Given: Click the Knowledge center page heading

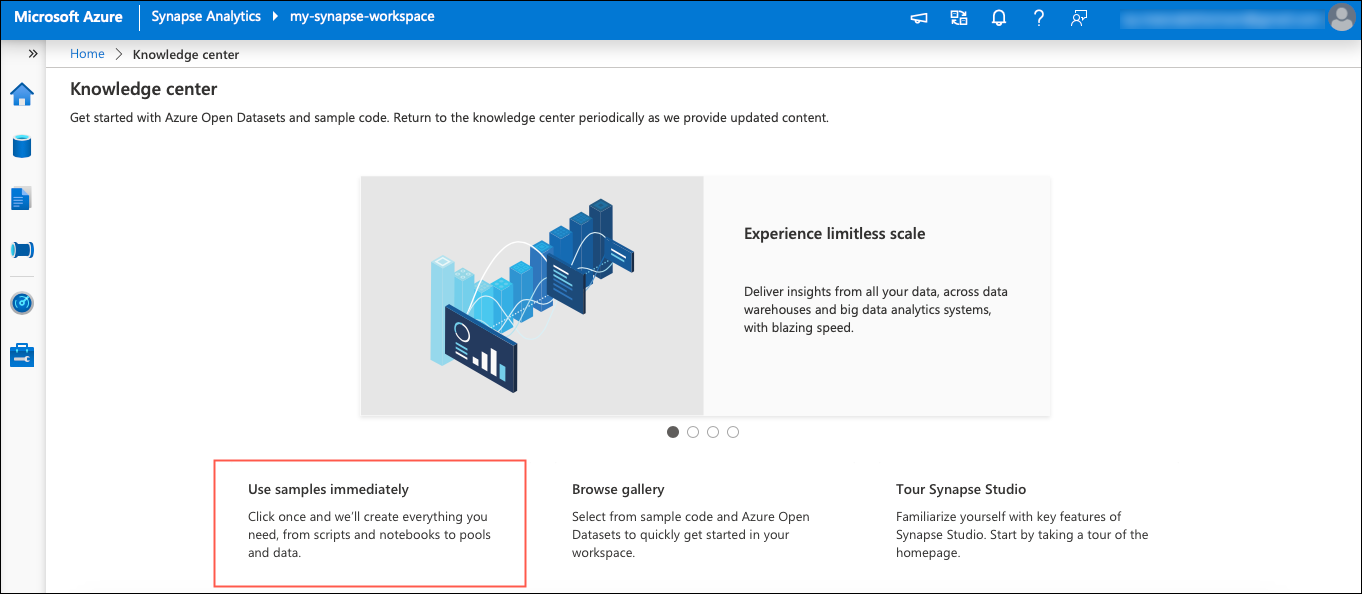Looking at the screenshot, I should (x=144, y=89).
